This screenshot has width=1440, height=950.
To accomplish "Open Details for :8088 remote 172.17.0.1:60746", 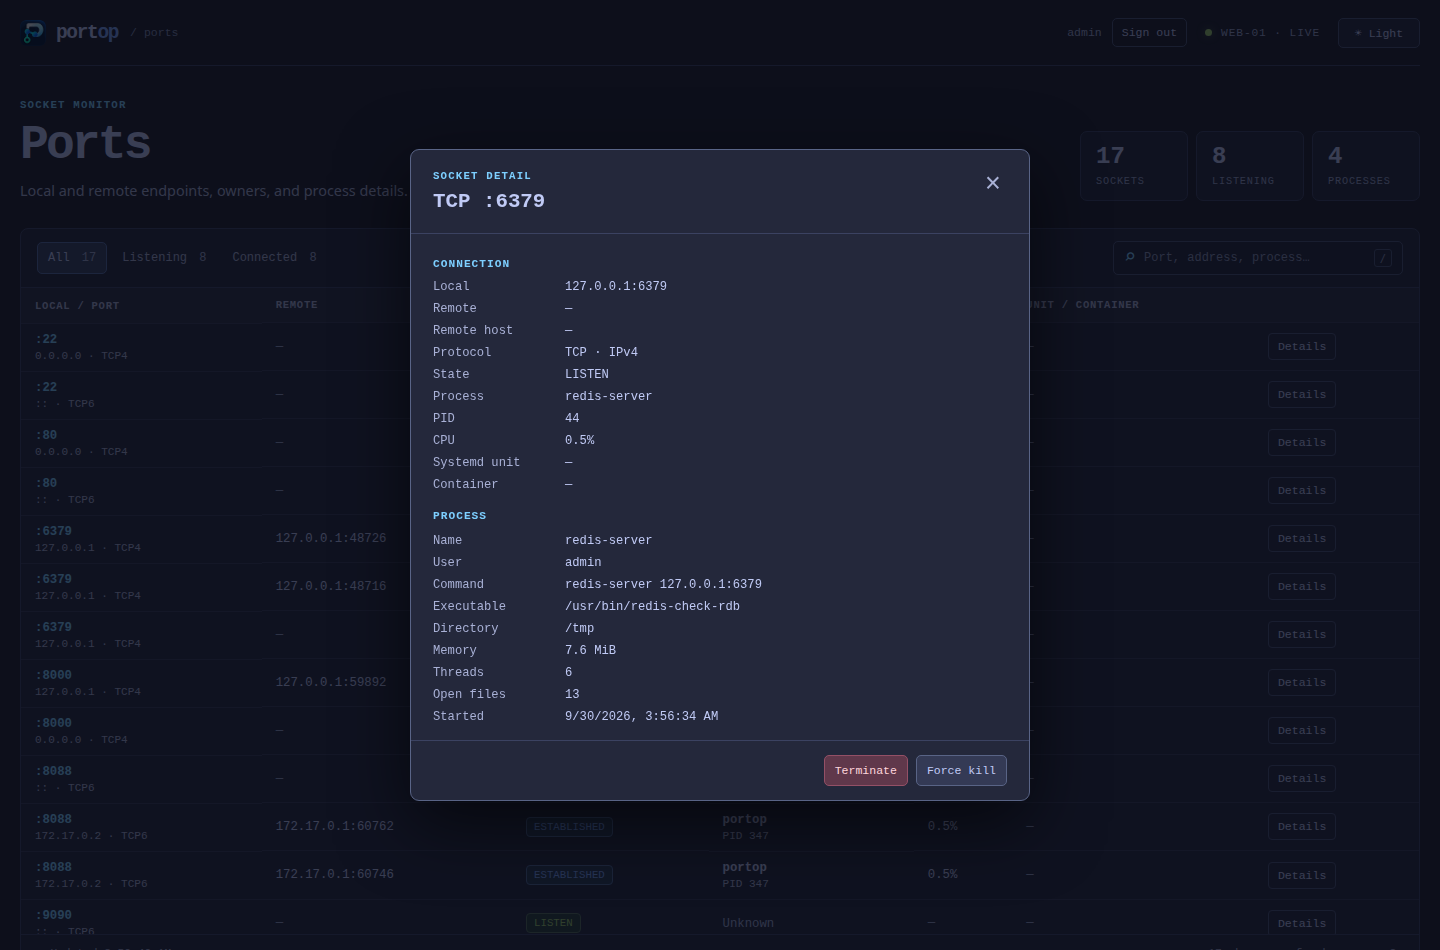I will [1301, 875].
